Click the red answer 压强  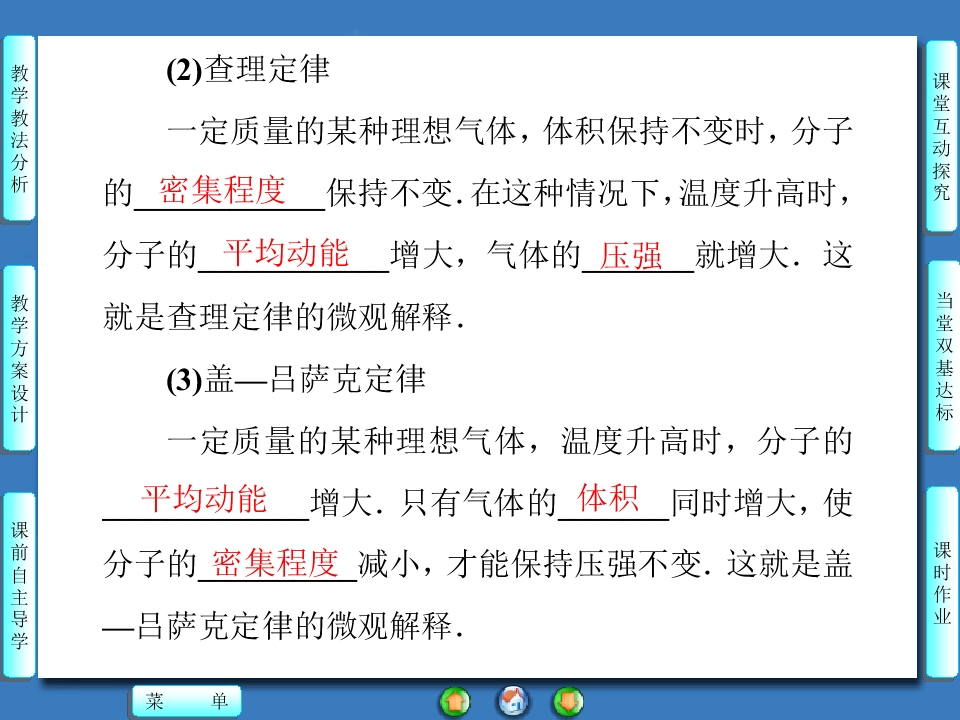click(631, 257)
